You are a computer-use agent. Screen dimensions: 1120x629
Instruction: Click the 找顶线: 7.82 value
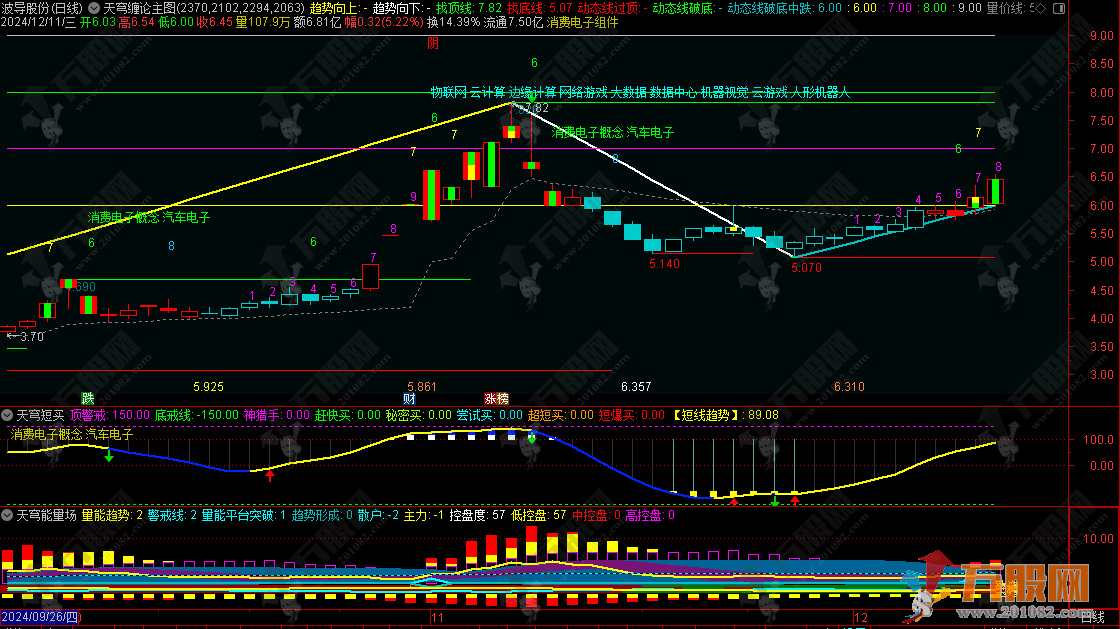[469, 9]
